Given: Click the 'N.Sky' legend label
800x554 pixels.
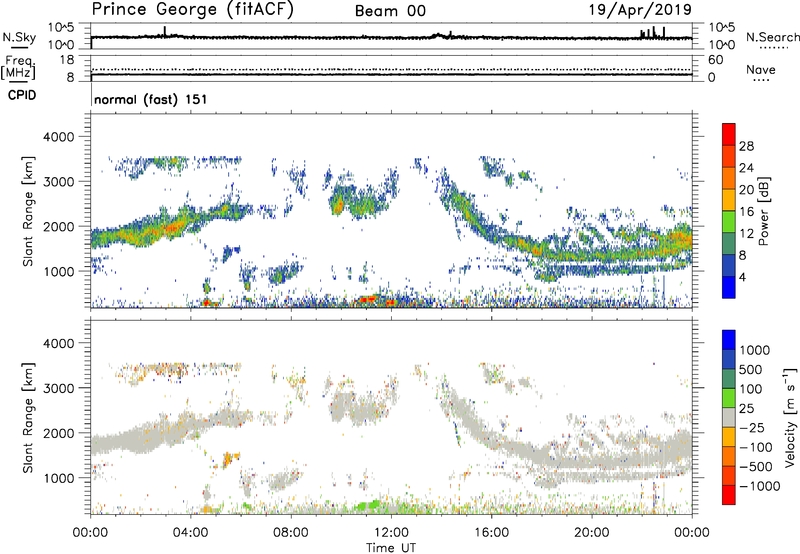Looking at the screenshot, I should (19, 37).
